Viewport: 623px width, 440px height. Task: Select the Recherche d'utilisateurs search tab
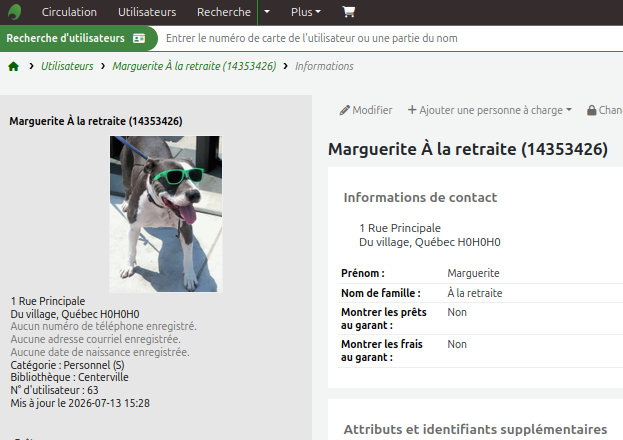pyautogui.click(x=76, y=38)
